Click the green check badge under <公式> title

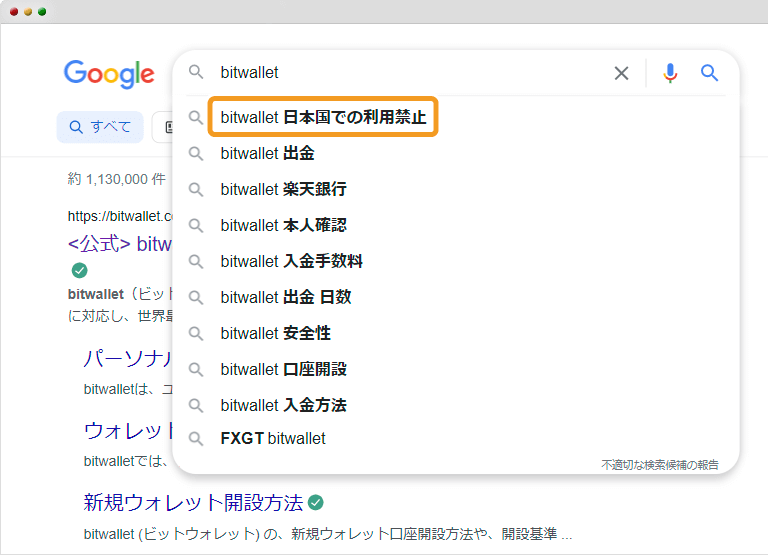79,270
